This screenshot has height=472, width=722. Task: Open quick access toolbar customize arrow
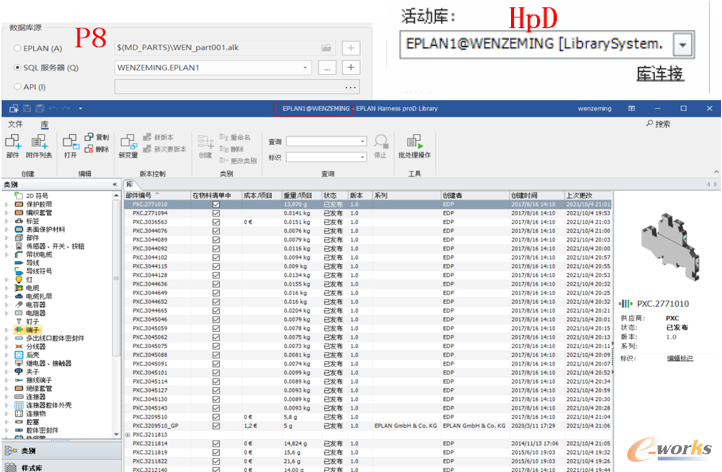80,108
